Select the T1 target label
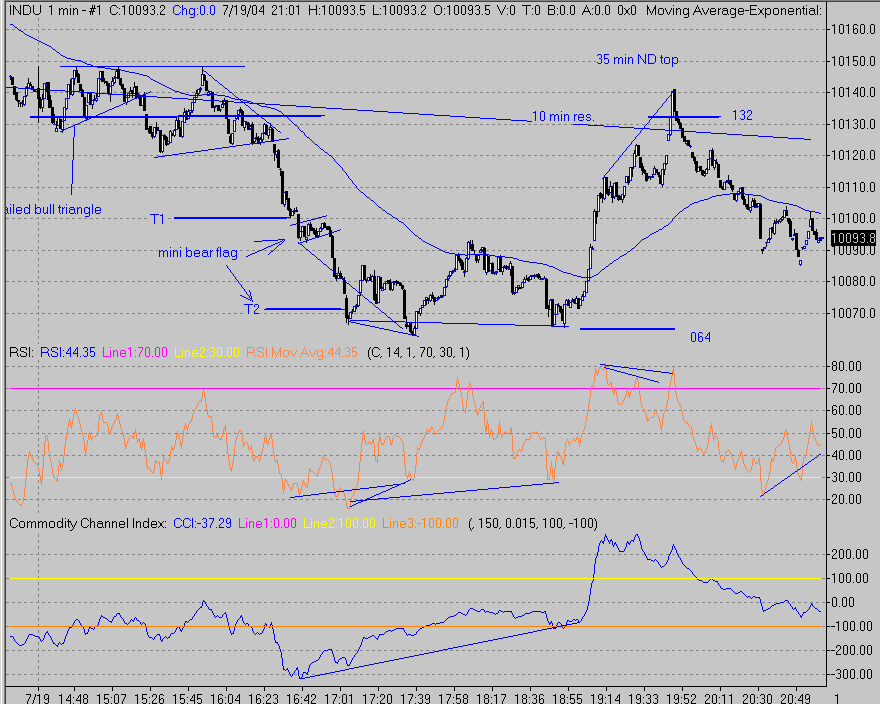 158,218
